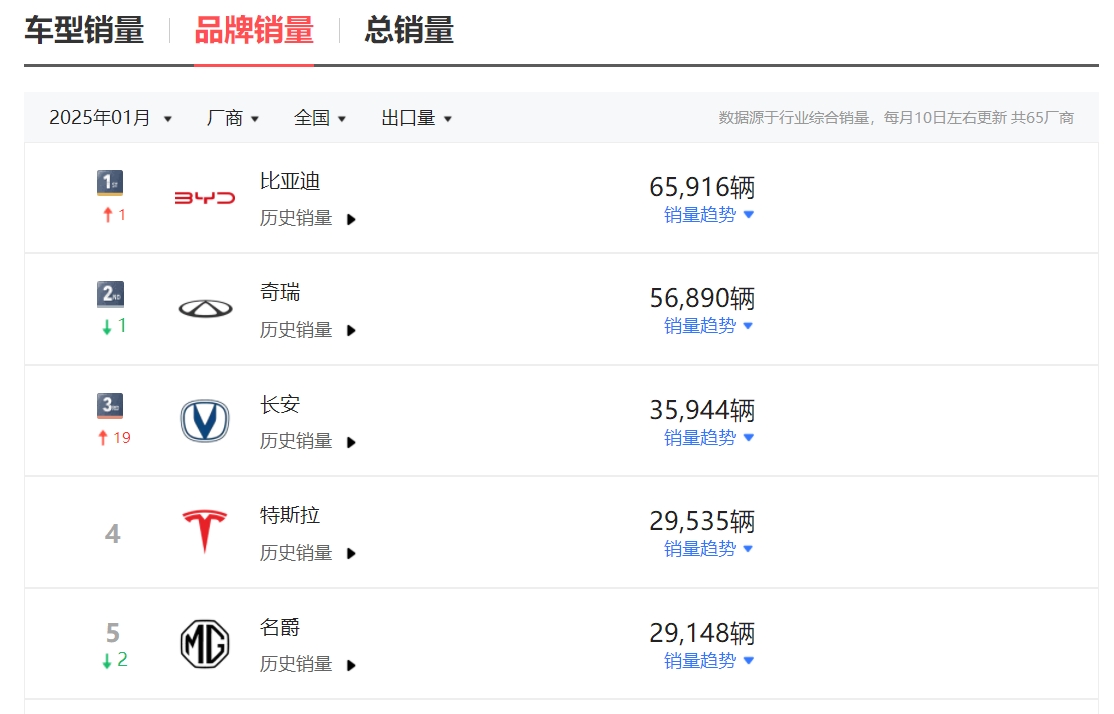Image resolution: width=1114 pixels, height=714 pixels.
Task: Expand 销量趋势 for 特斯拉
Action: (x=708, y=549)
